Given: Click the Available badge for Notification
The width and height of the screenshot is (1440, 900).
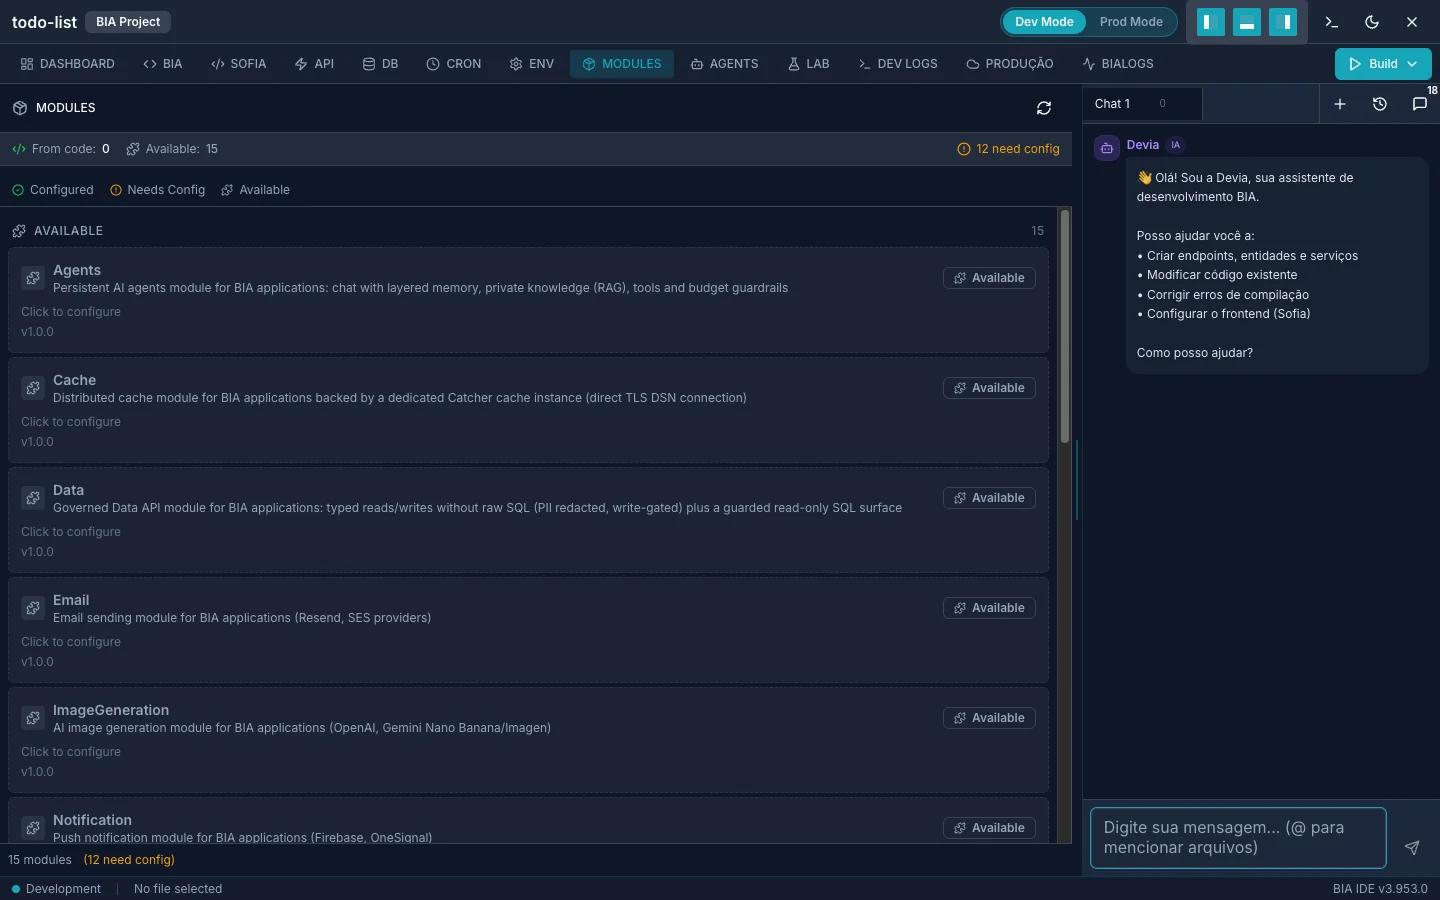Looking at the screenshot, I should [989, 828].
